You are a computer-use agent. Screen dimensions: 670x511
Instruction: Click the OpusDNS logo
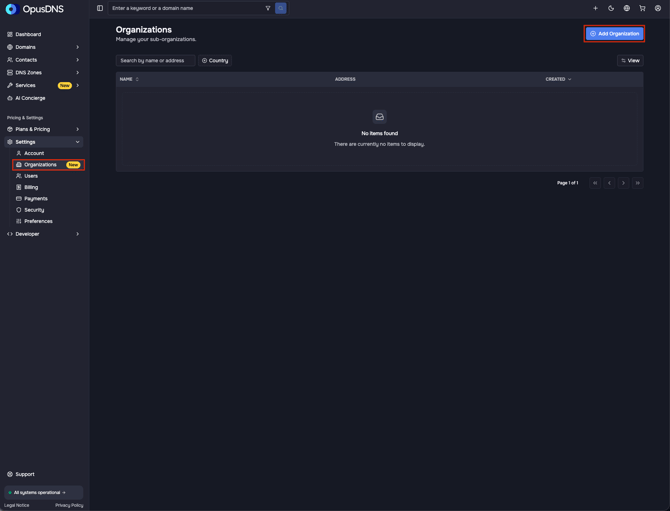click(35, 9)
